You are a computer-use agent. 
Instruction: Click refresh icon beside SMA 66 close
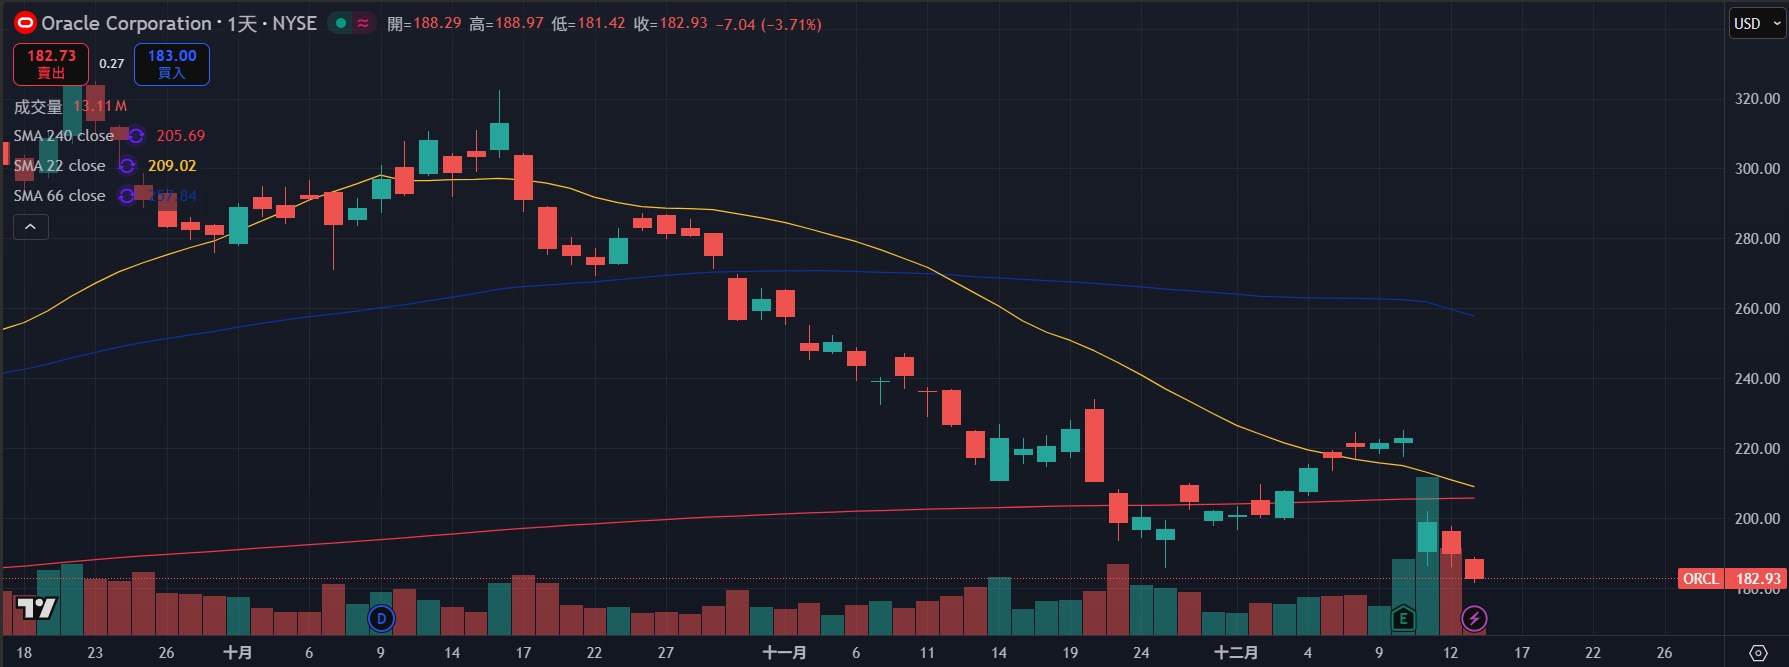[127, 196]
